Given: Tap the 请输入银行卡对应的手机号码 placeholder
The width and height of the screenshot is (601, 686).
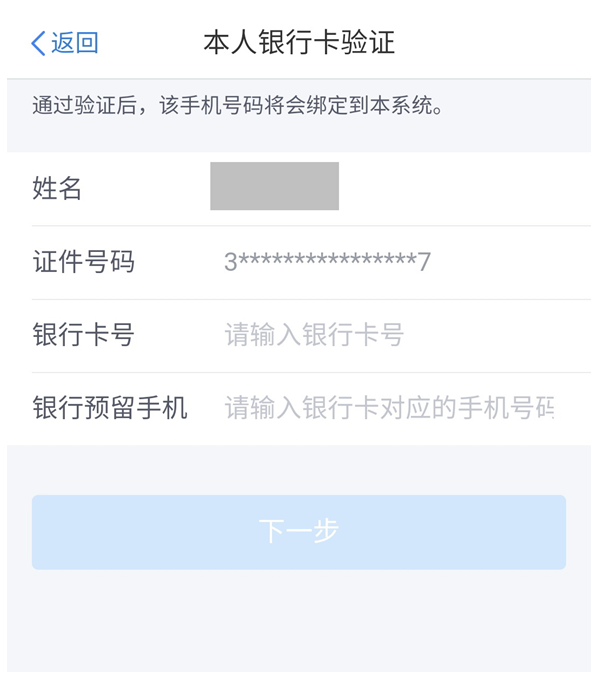Looking at the screenshot, I should [x=389, y=408].
